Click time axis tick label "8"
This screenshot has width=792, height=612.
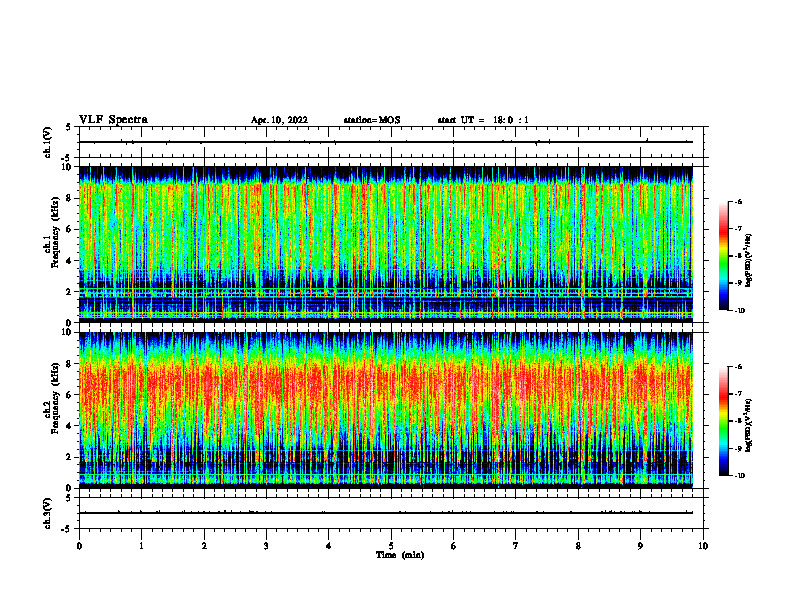pyautogui.click(x=578, y=546)
